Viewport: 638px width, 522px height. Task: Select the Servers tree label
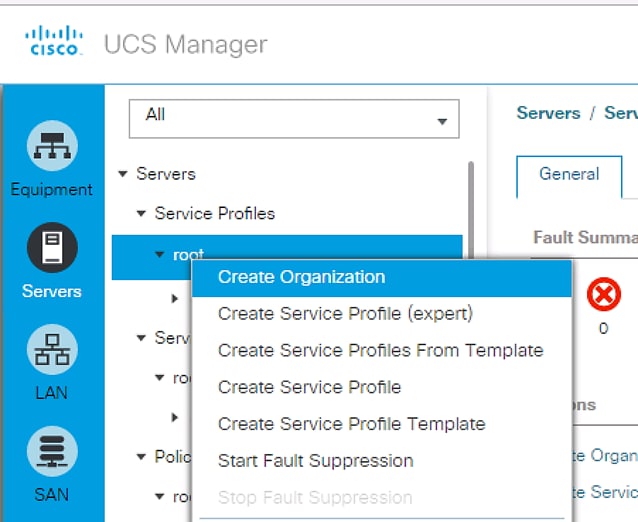[166, 174]
